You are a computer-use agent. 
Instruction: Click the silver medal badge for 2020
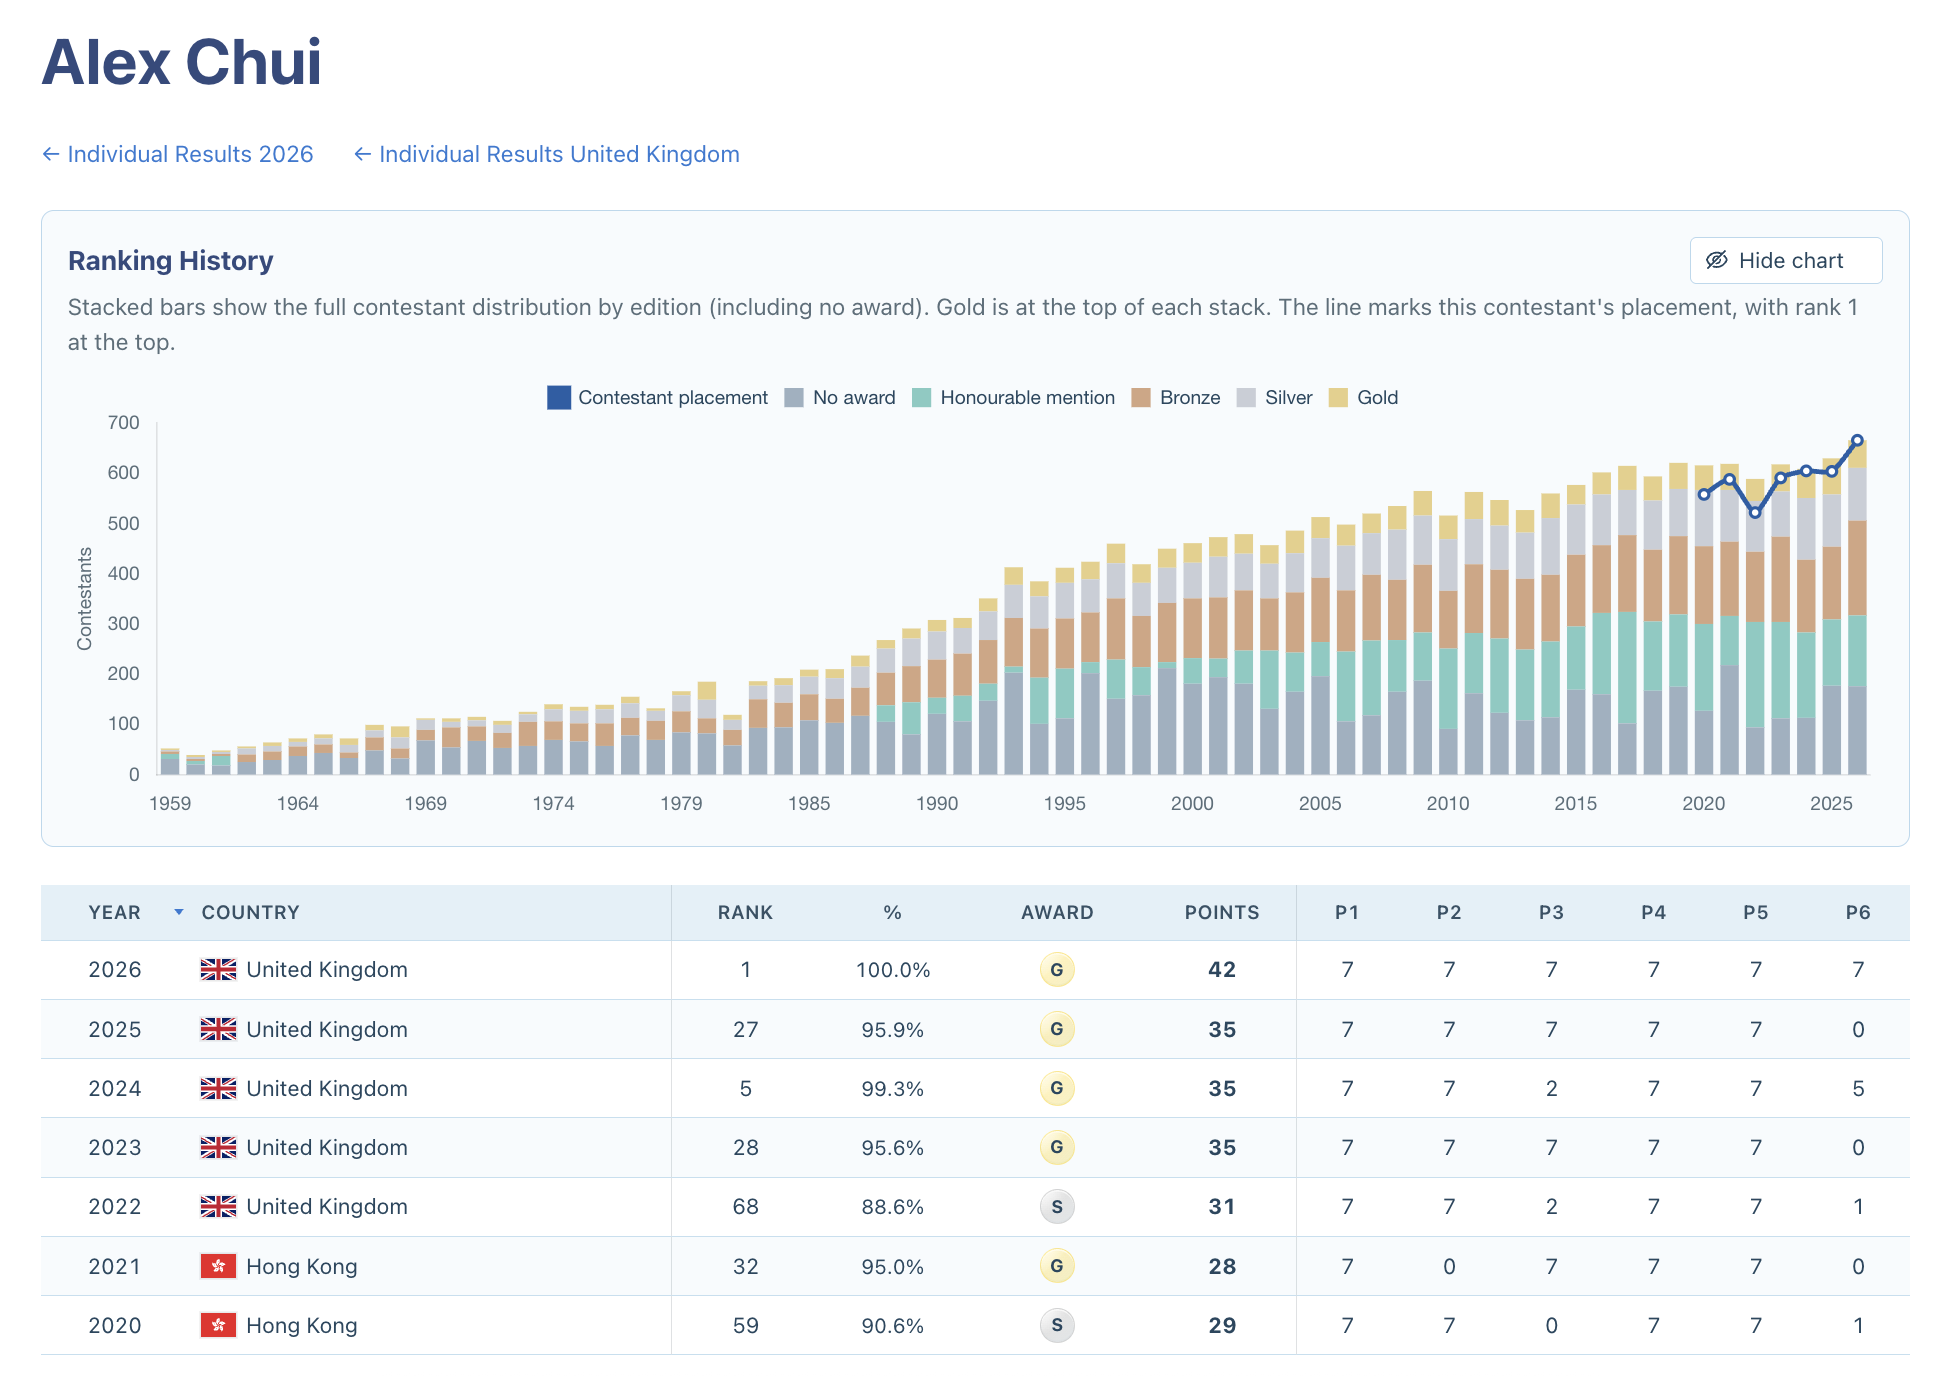1057,1325
